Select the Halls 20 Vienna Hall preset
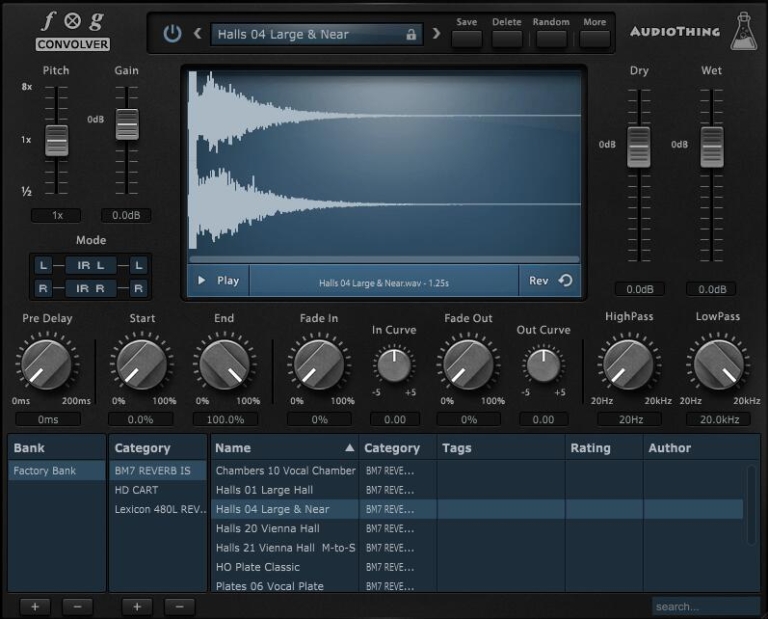 268,528
